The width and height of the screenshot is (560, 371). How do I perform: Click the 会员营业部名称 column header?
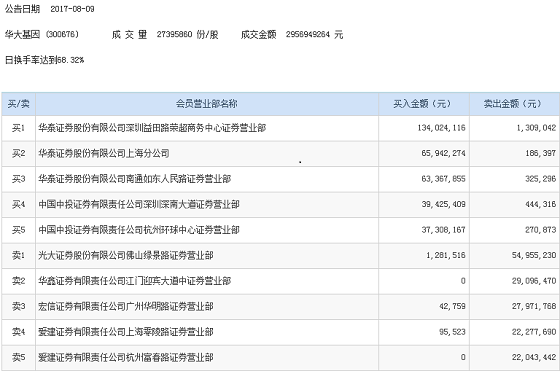(x=206, y=104)
